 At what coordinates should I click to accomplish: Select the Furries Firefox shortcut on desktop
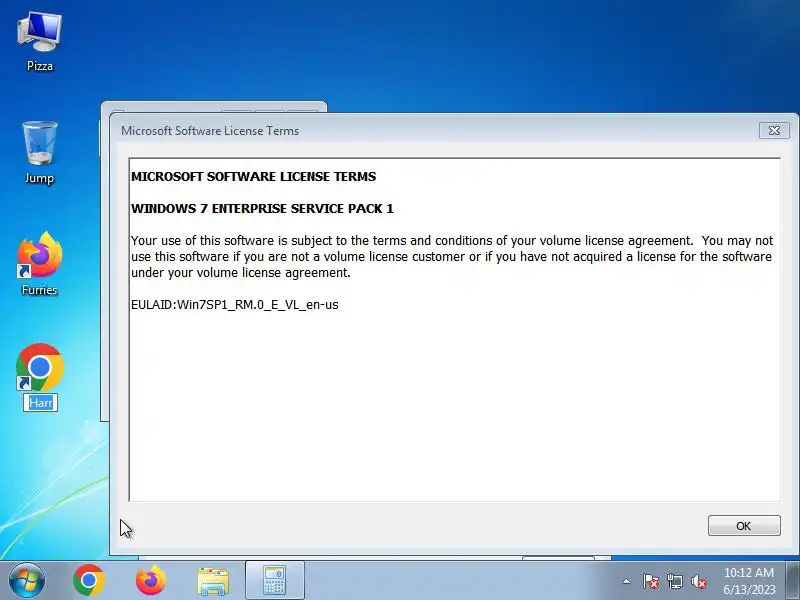40,264
